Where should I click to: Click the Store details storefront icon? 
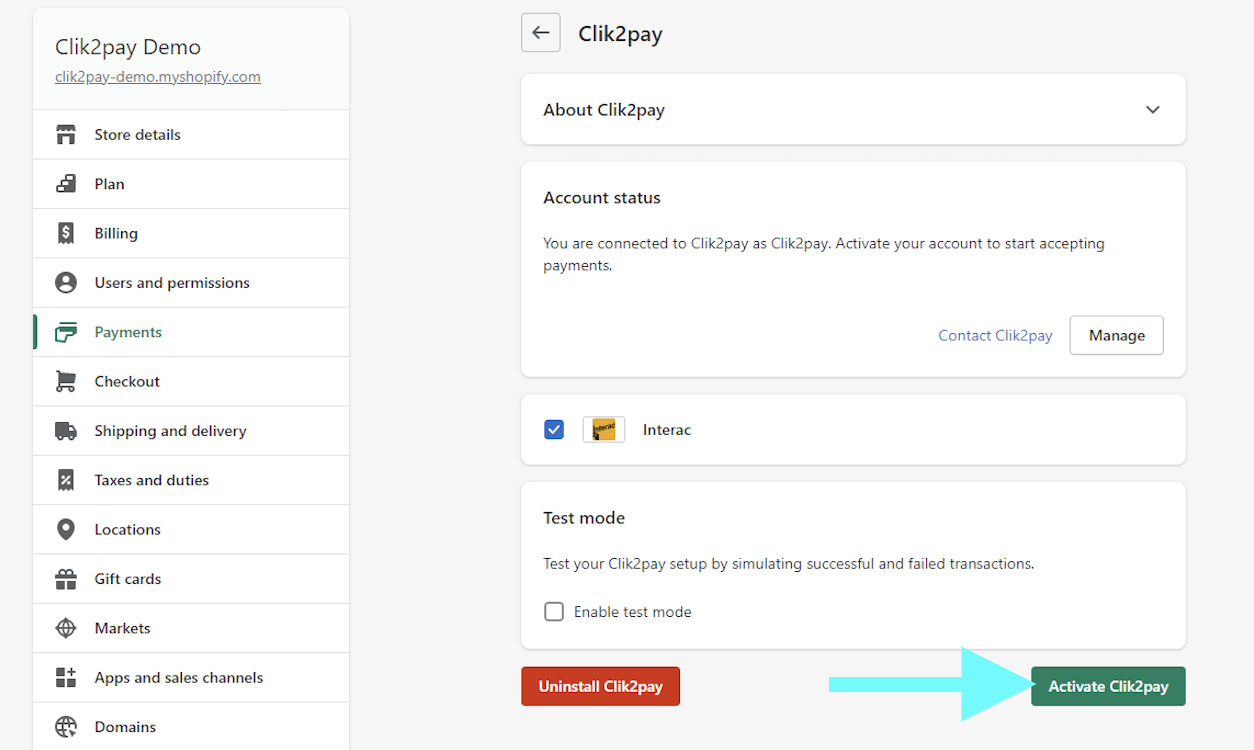point(66,134)
